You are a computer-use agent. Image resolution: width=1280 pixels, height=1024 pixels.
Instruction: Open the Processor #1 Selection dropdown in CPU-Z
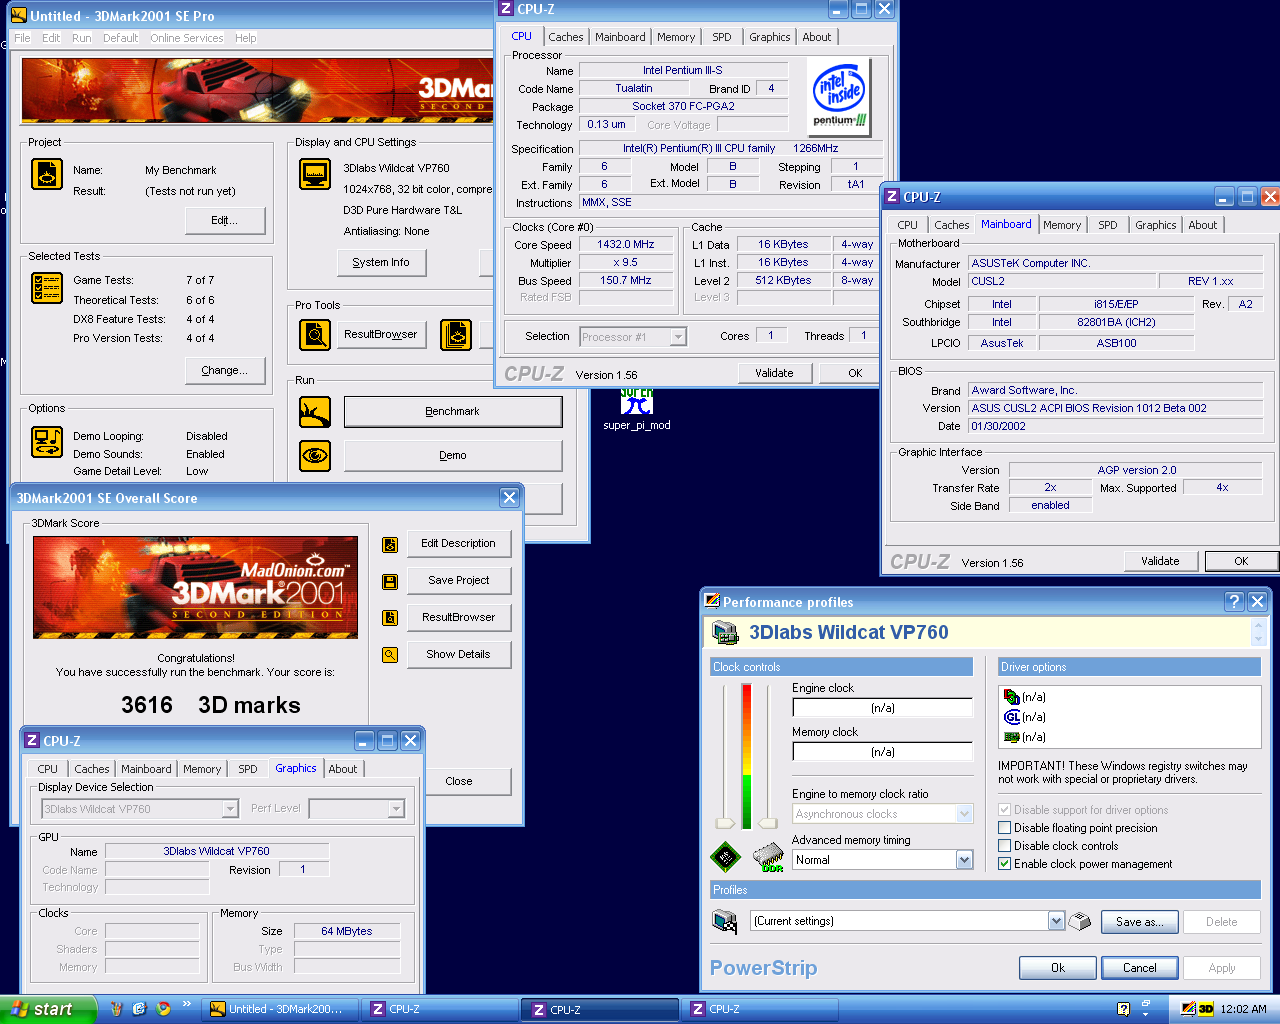(678, 337)
